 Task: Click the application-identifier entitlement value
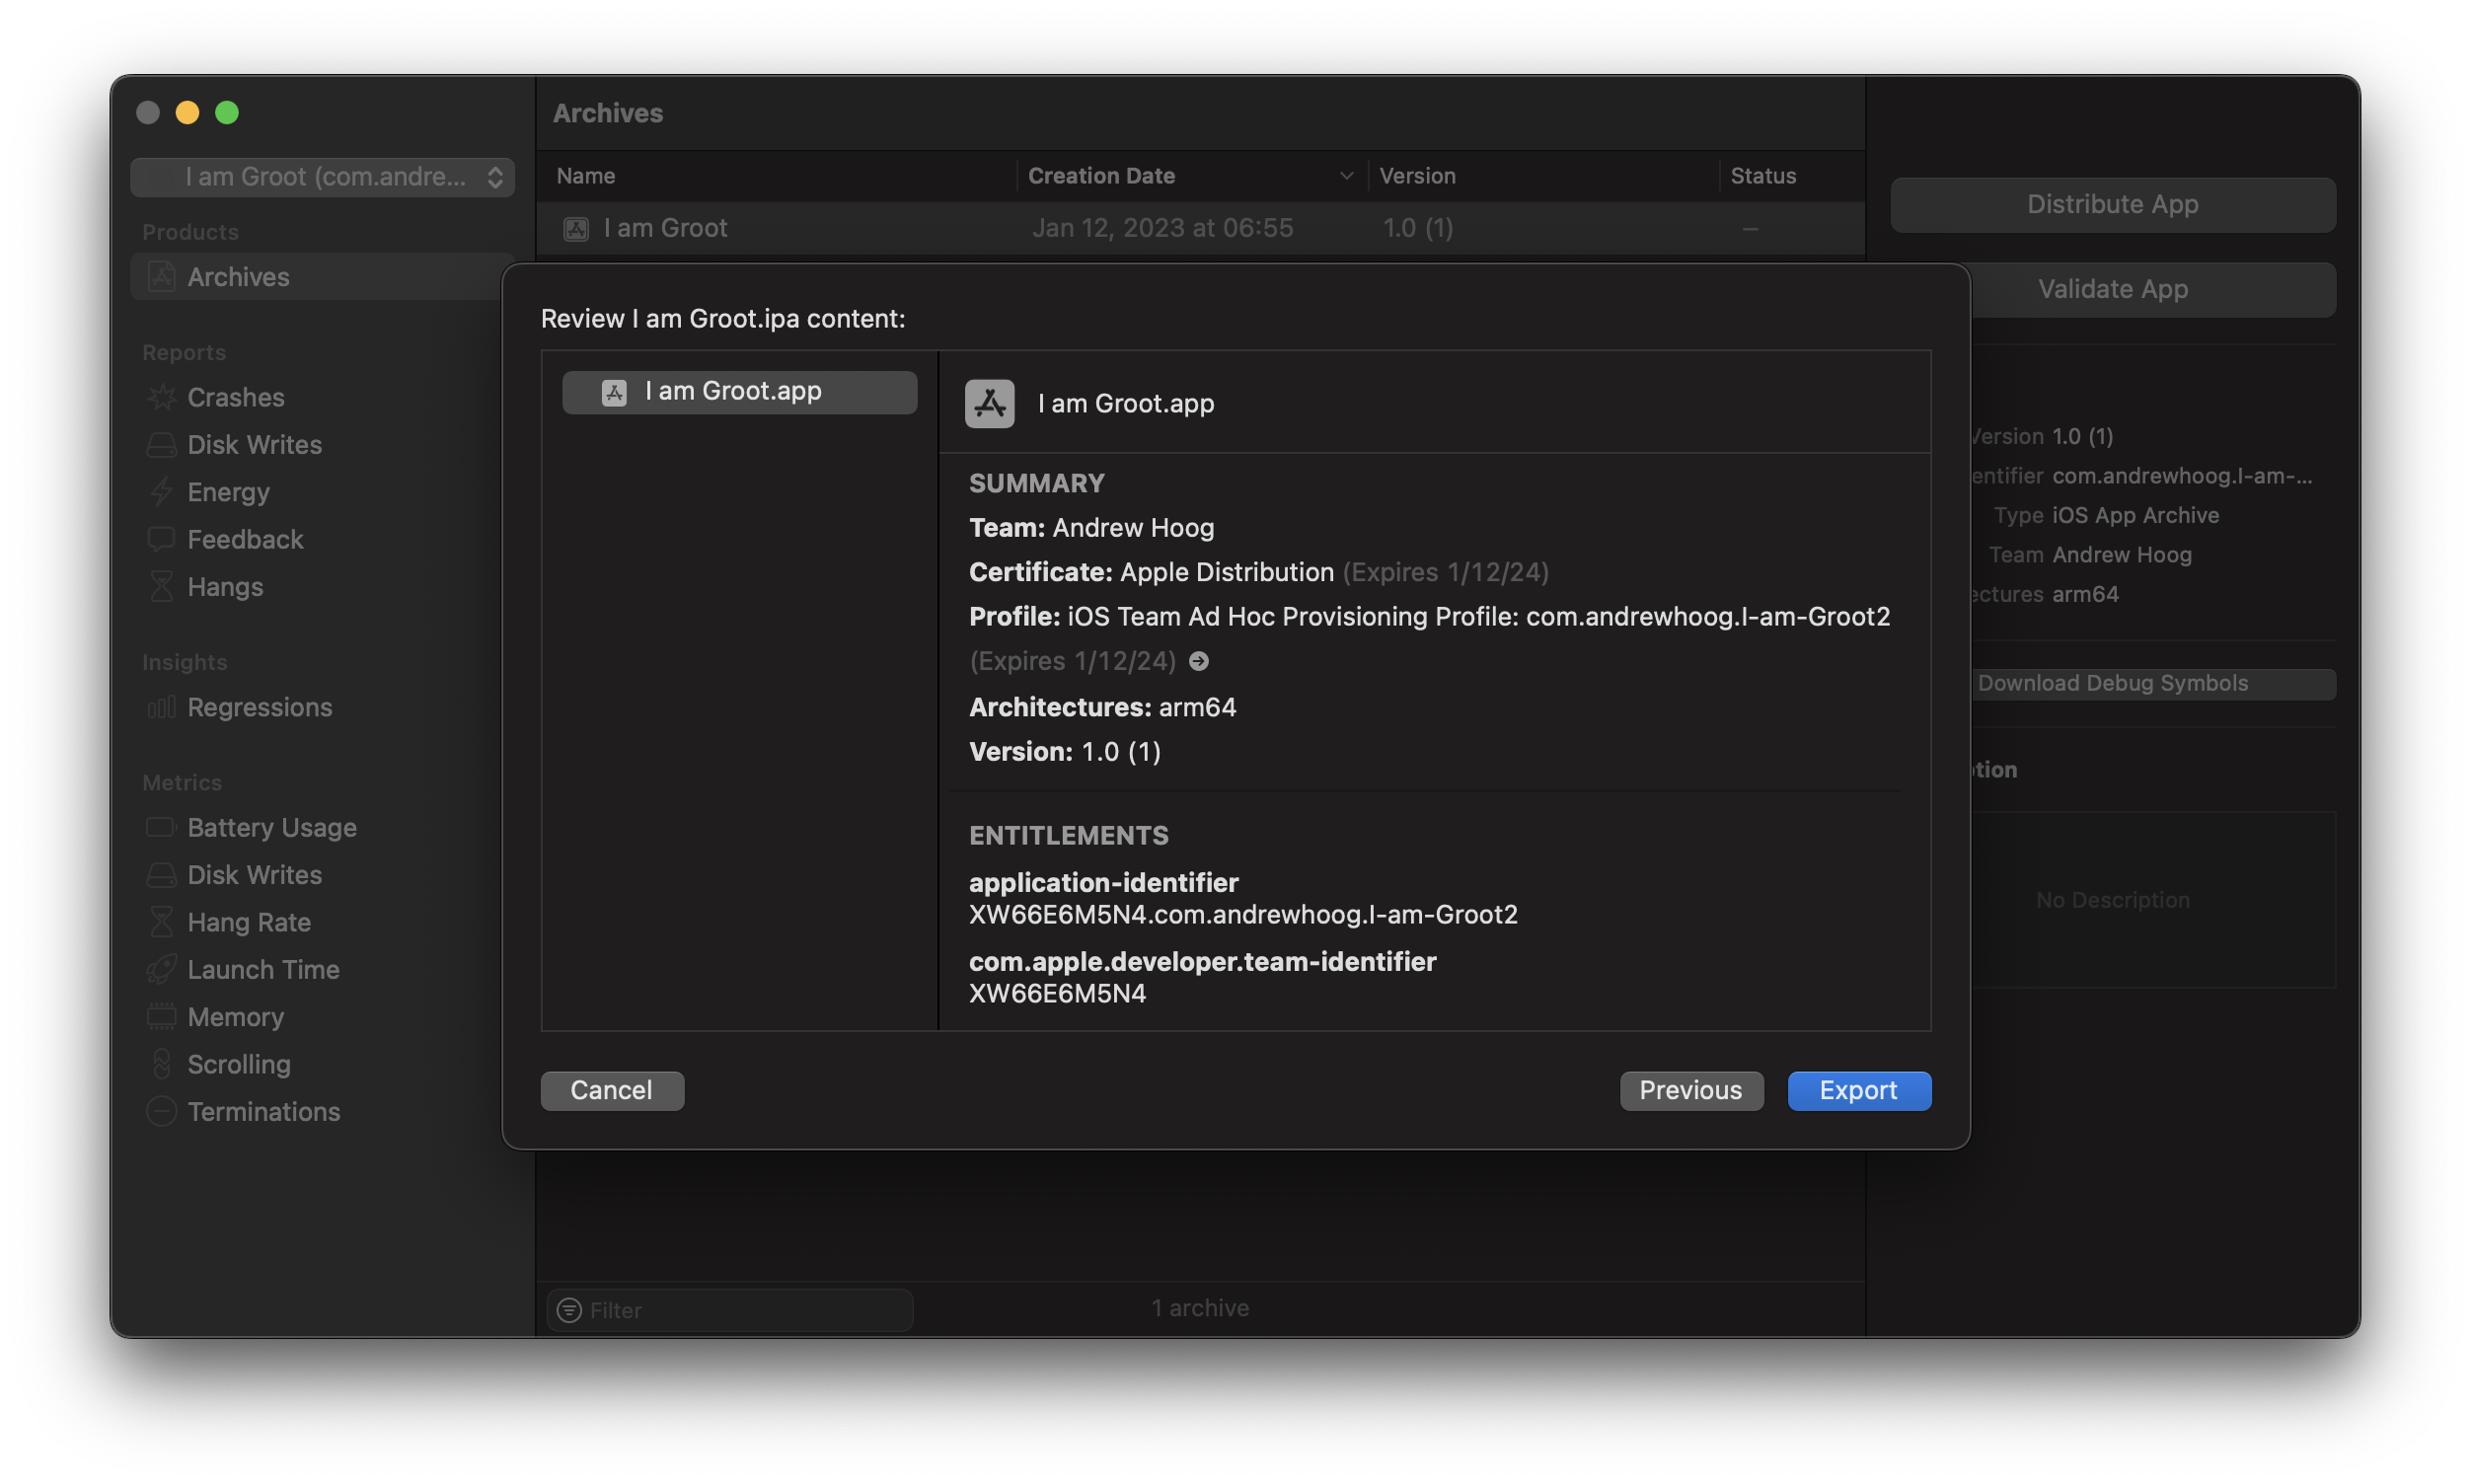point(1243,915)
